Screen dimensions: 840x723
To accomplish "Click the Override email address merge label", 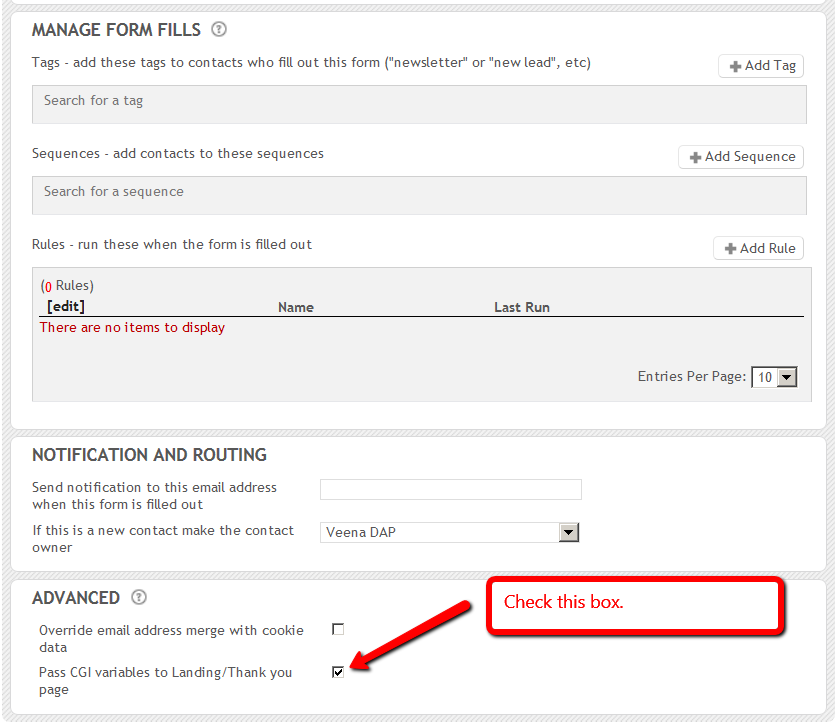I will click(x=171, y=638).
